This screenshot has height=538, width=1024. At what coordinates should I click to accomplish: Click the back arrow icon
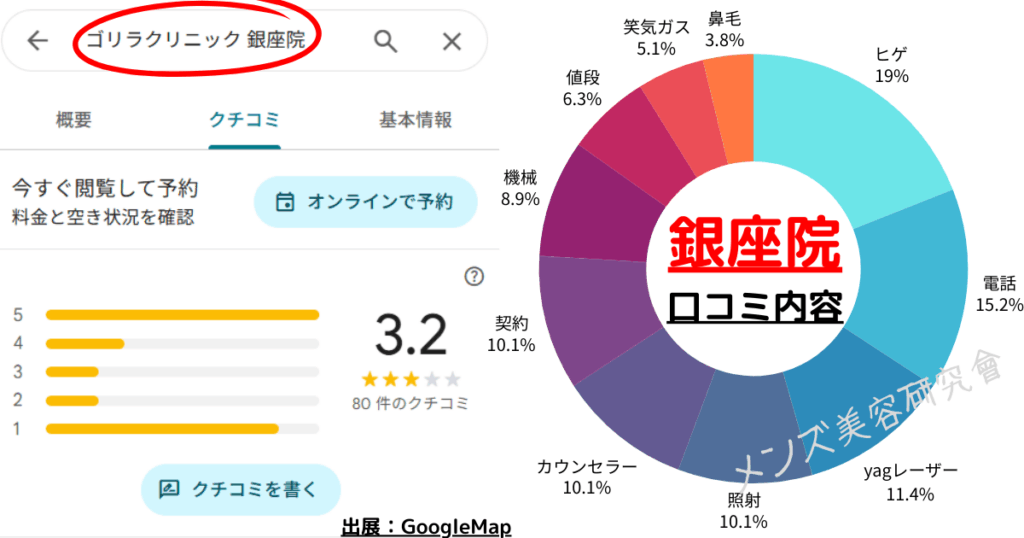click(38, 41)
